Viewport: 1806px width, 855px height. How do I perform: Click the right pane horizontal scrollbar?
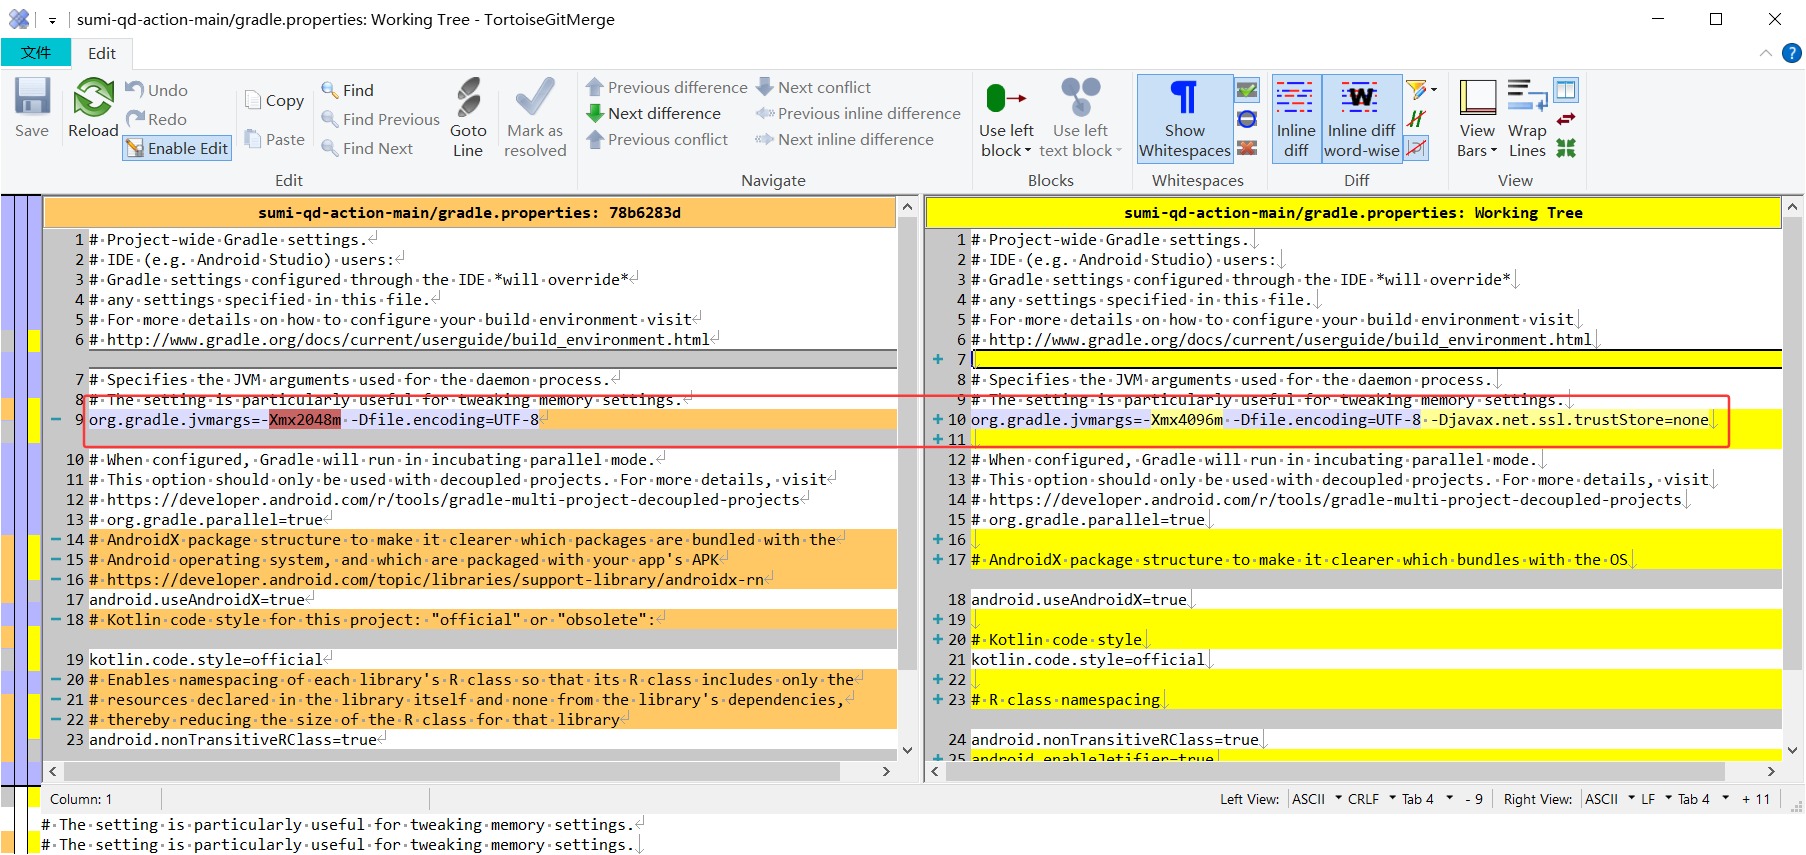click(1353, 771)
